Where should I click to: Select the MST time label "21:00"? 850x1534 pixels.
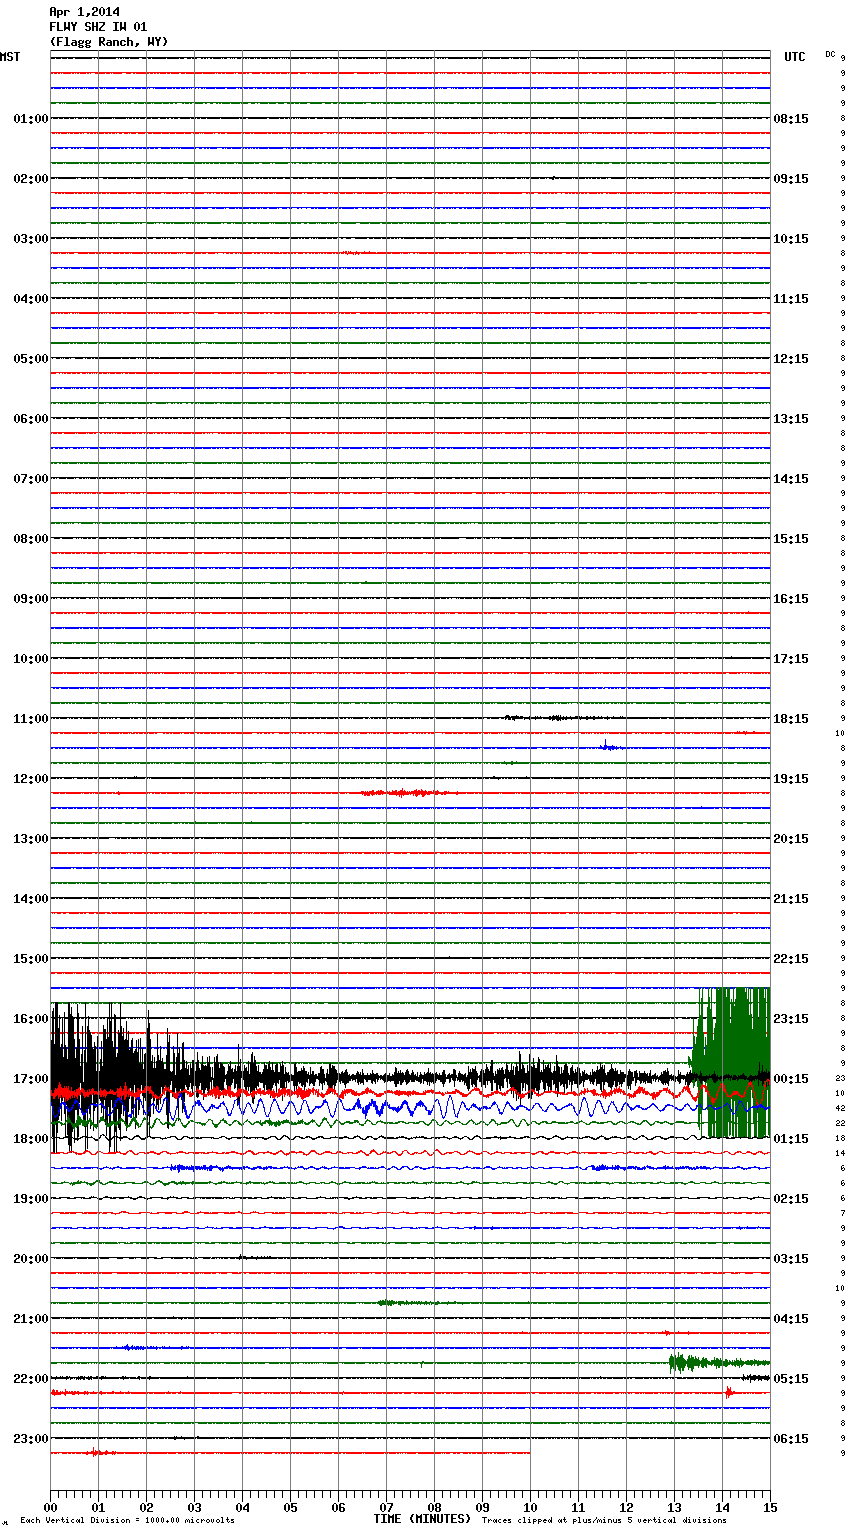(30, 1319)
